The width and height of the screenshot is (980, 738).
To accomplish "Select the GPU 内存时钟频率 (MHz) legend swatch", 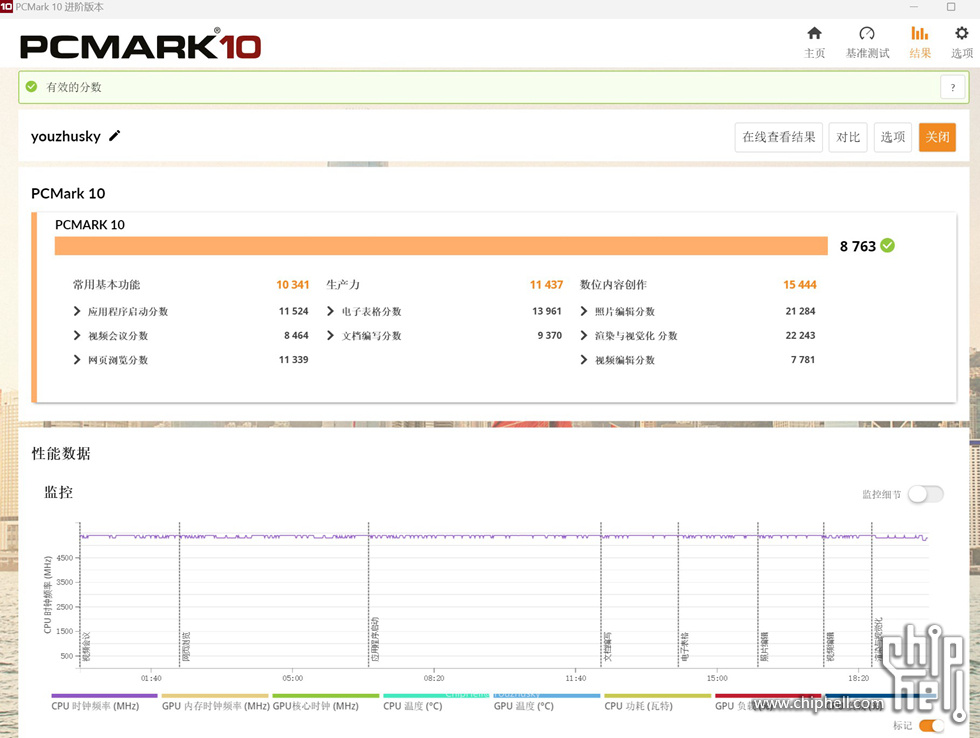I will click(215, 696).
